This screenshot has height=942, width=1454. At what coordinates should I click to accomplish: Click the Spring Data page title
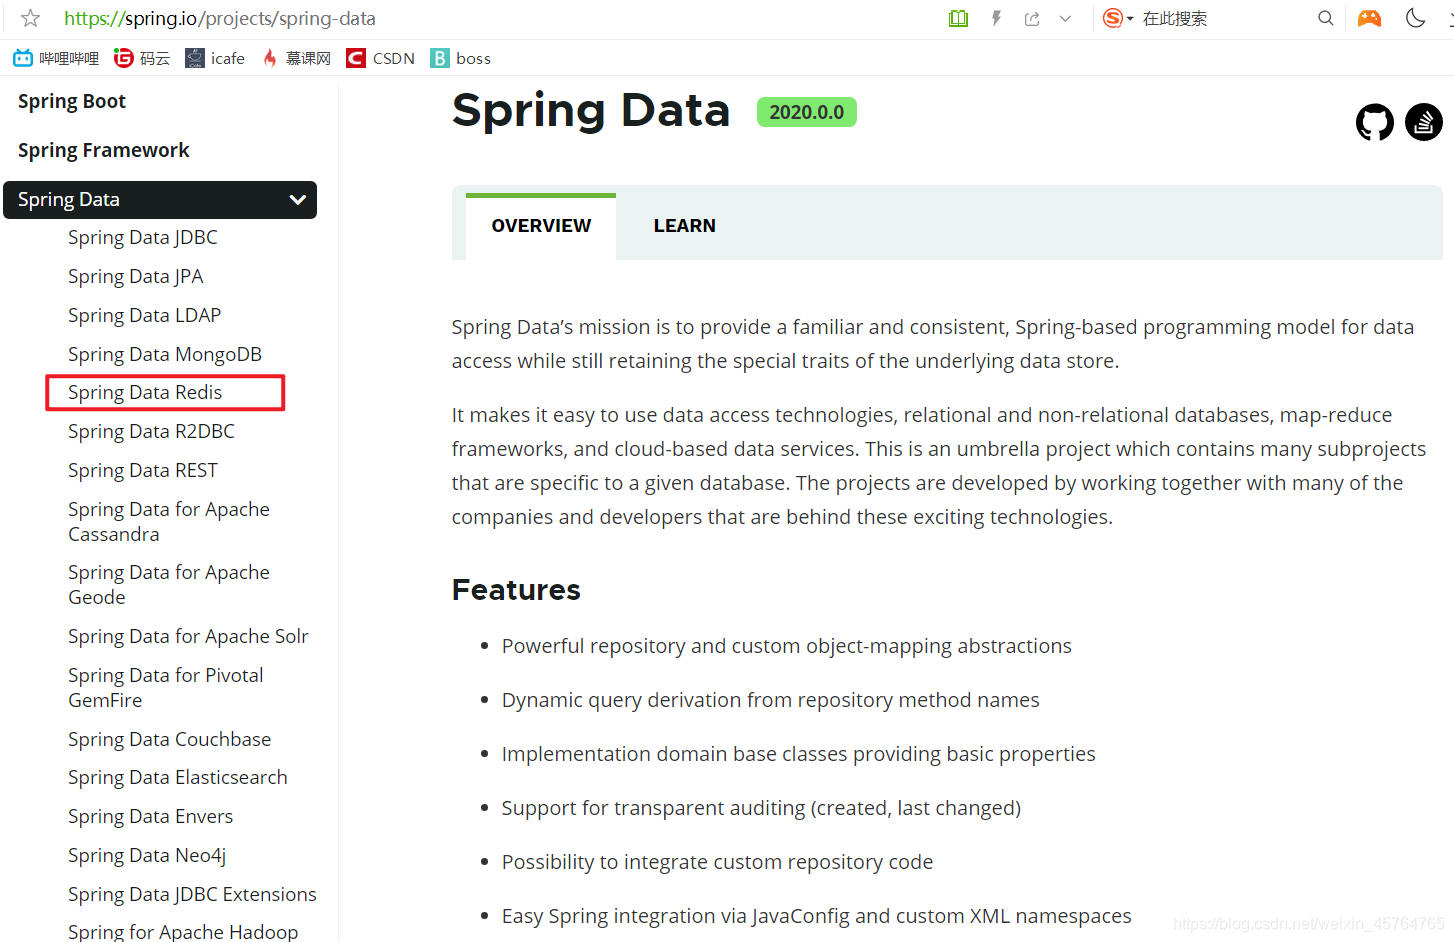pos(591,110)
